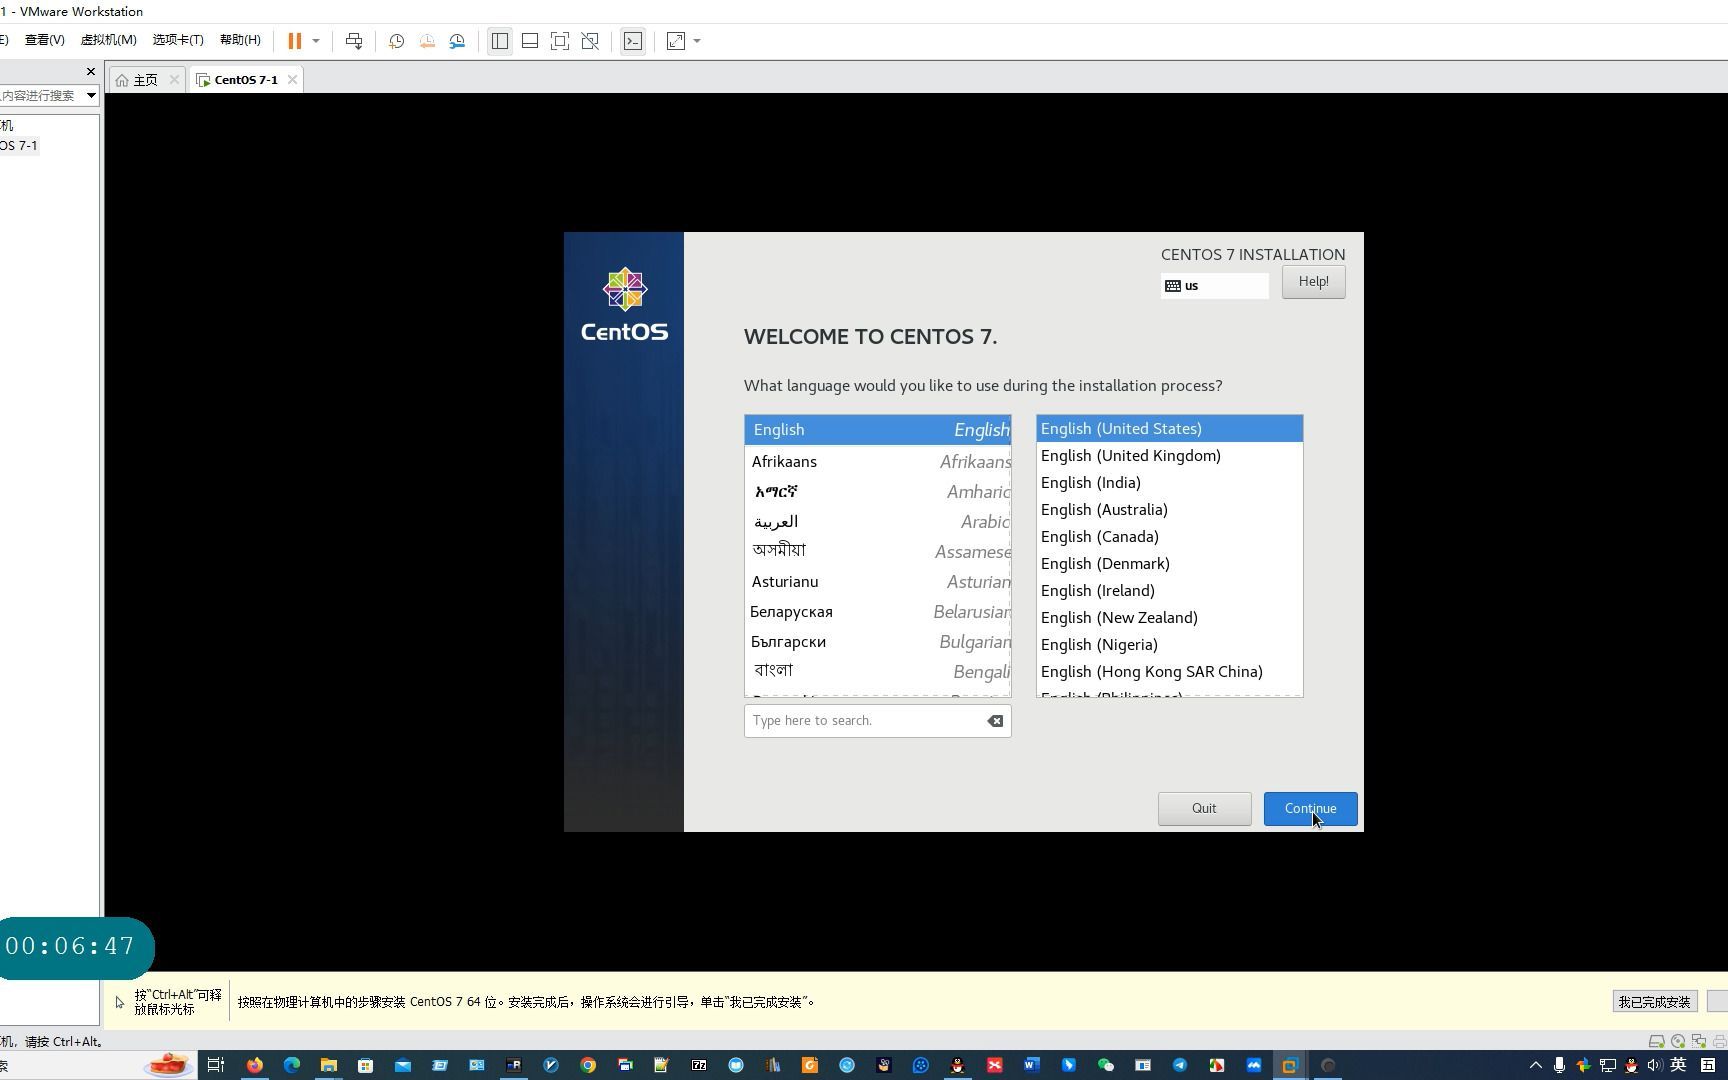
Task: Select Arabic in language list
Action: point(878,521)
